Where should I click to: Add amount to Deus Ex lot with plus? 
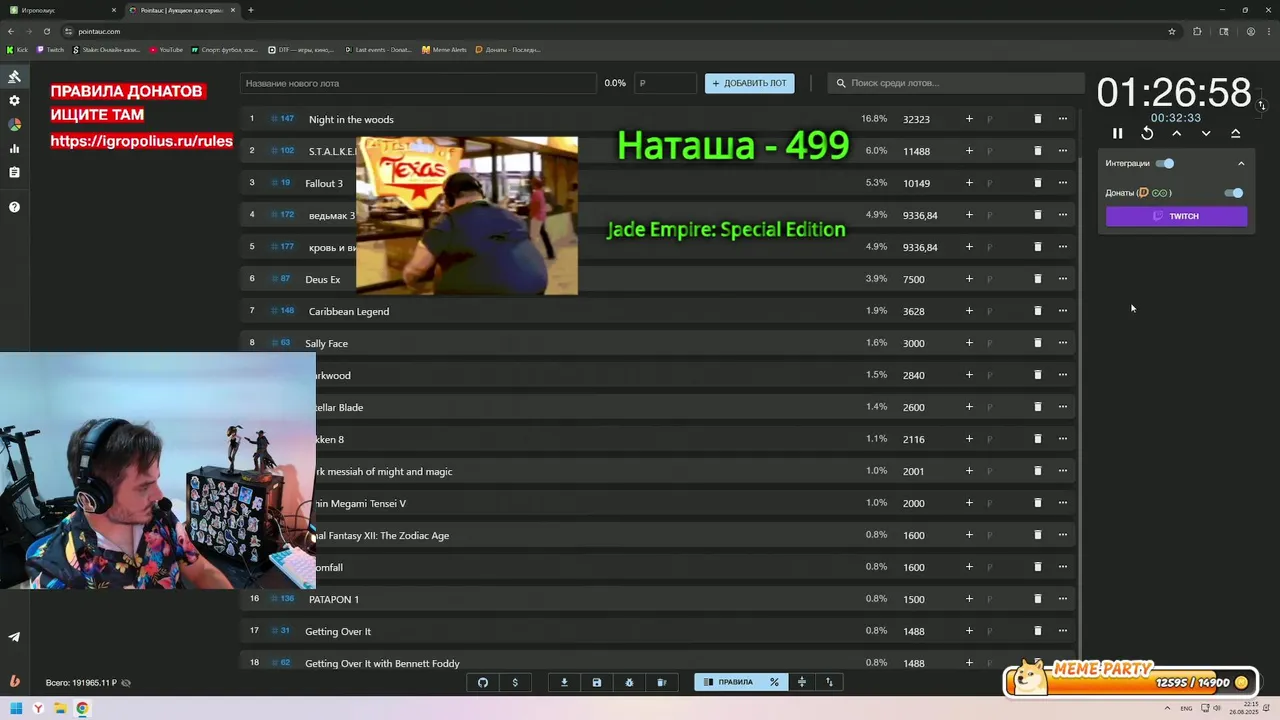coord(969,279)
